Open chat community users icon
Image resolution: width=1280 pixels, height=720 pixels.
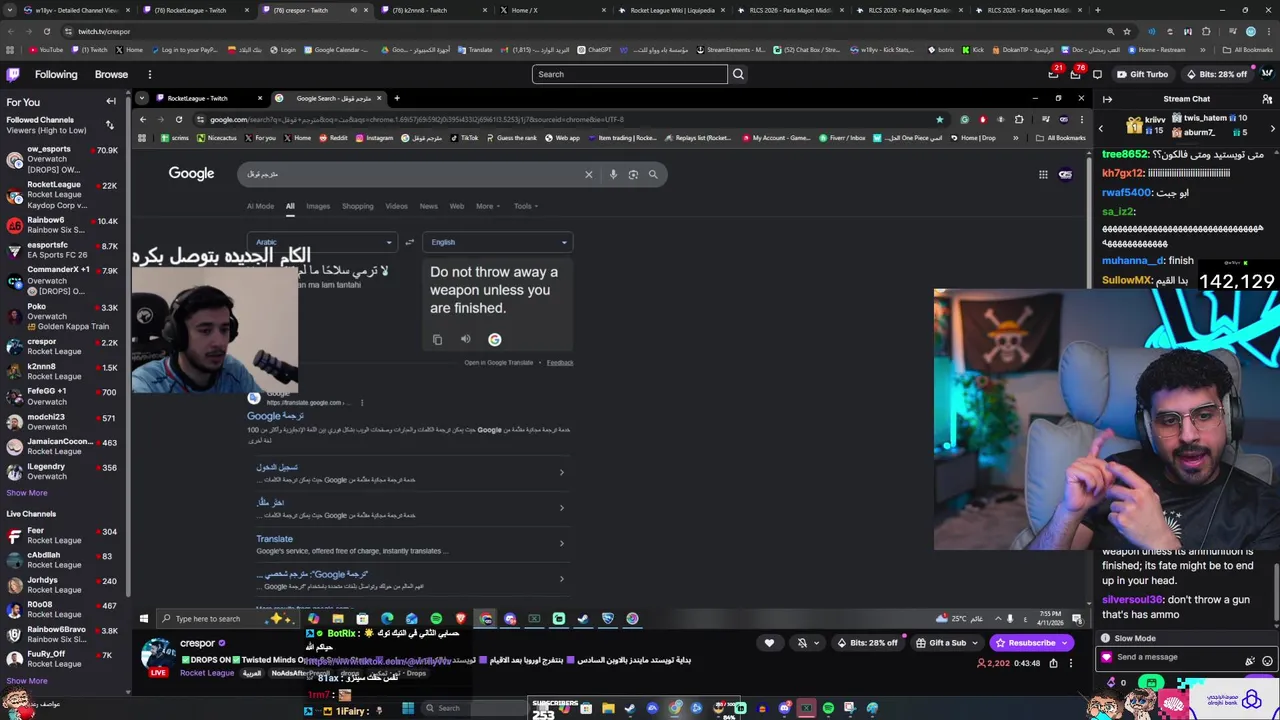[1267, 99]
